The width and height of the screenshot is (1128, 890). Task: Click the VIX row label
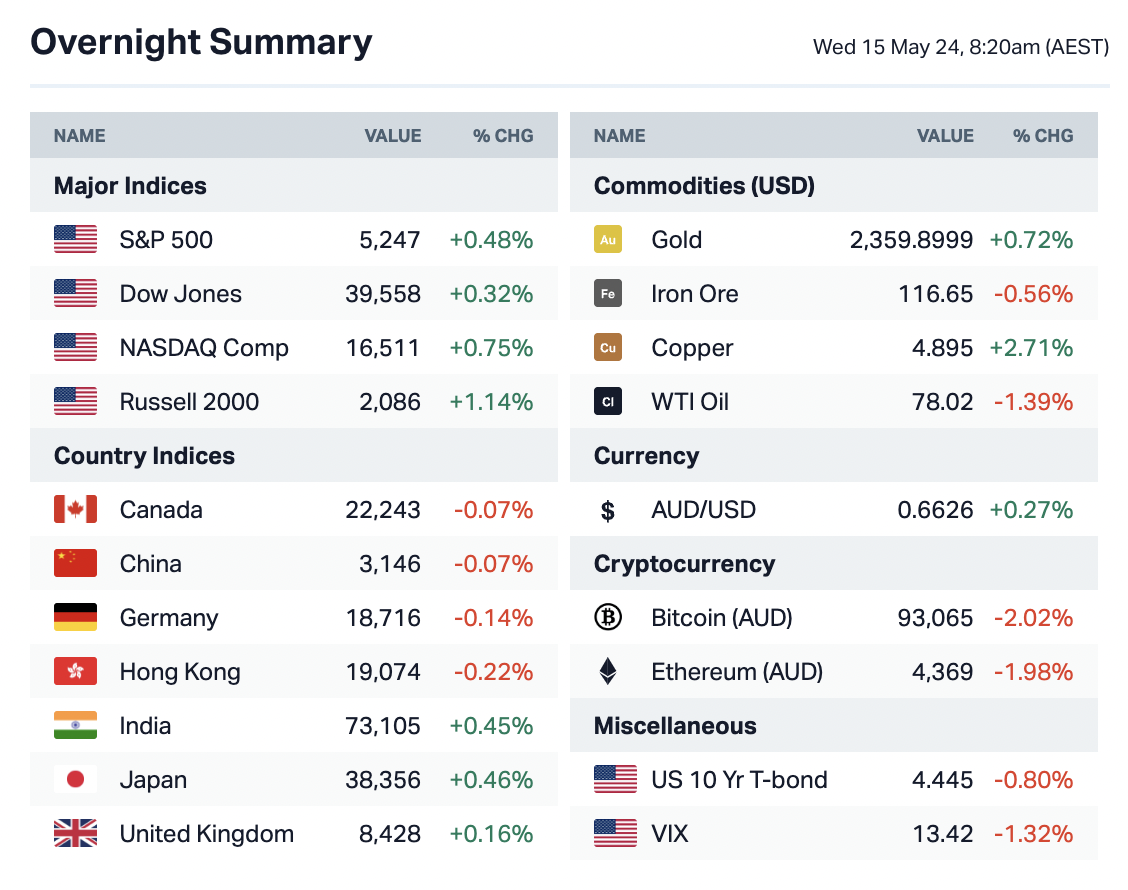pos(670,834)
